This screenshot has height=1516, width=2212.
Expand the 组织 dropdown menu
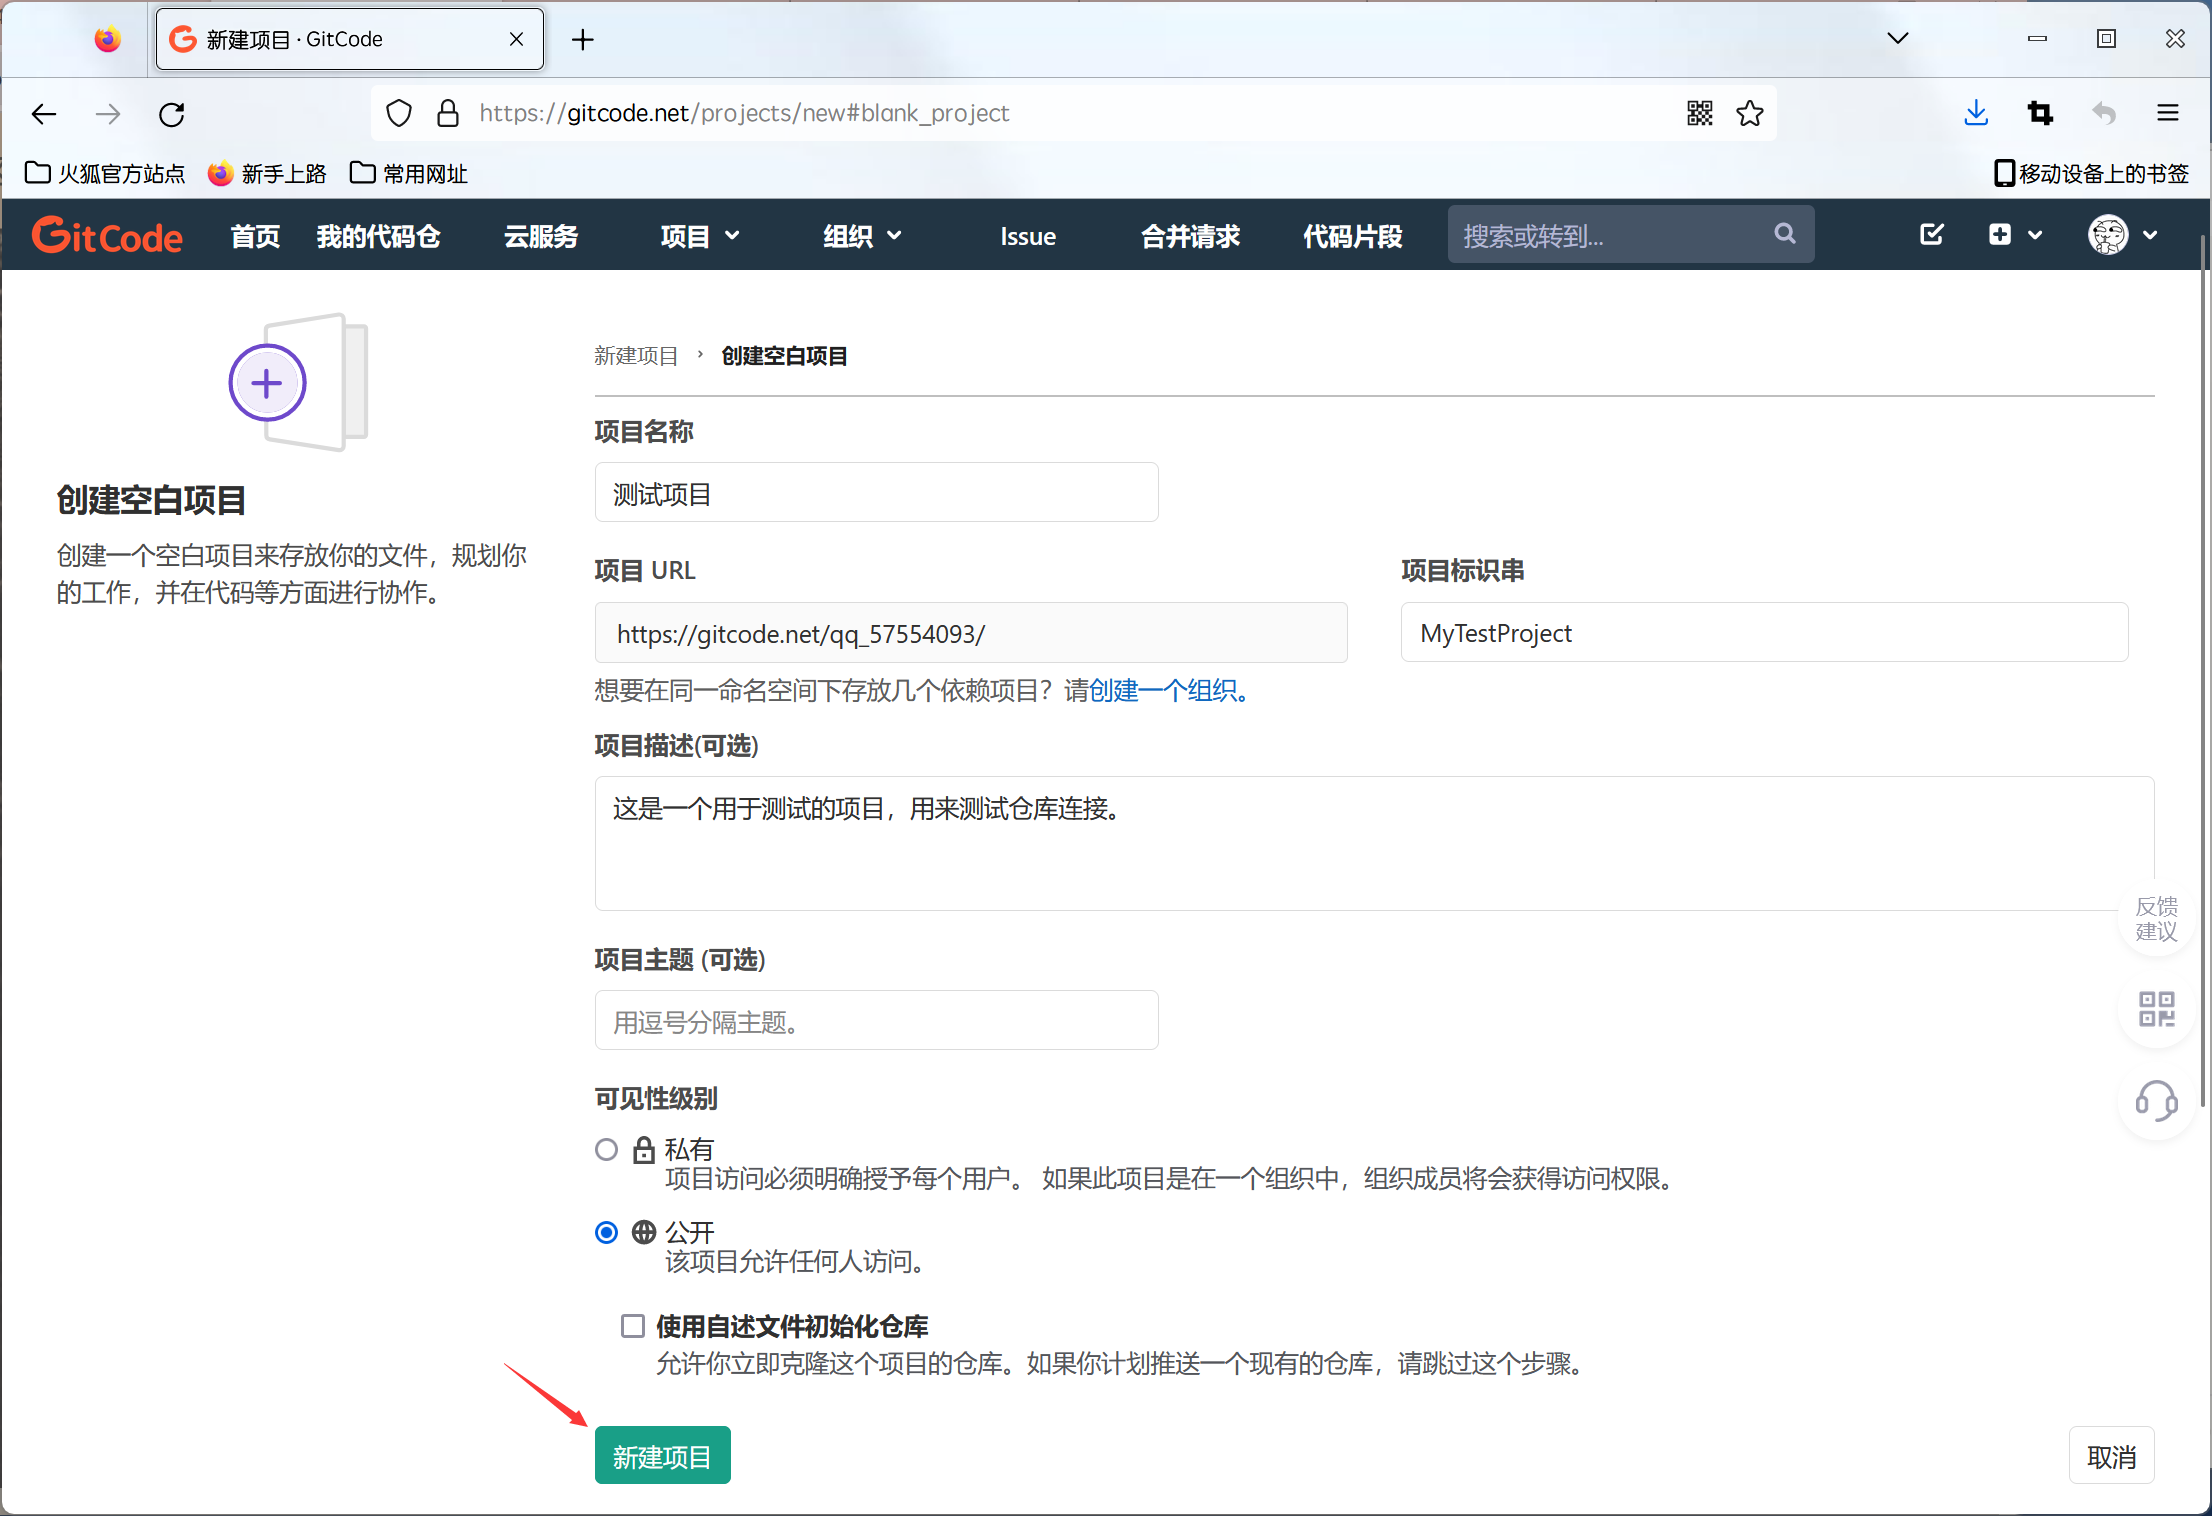coord(862,236)
